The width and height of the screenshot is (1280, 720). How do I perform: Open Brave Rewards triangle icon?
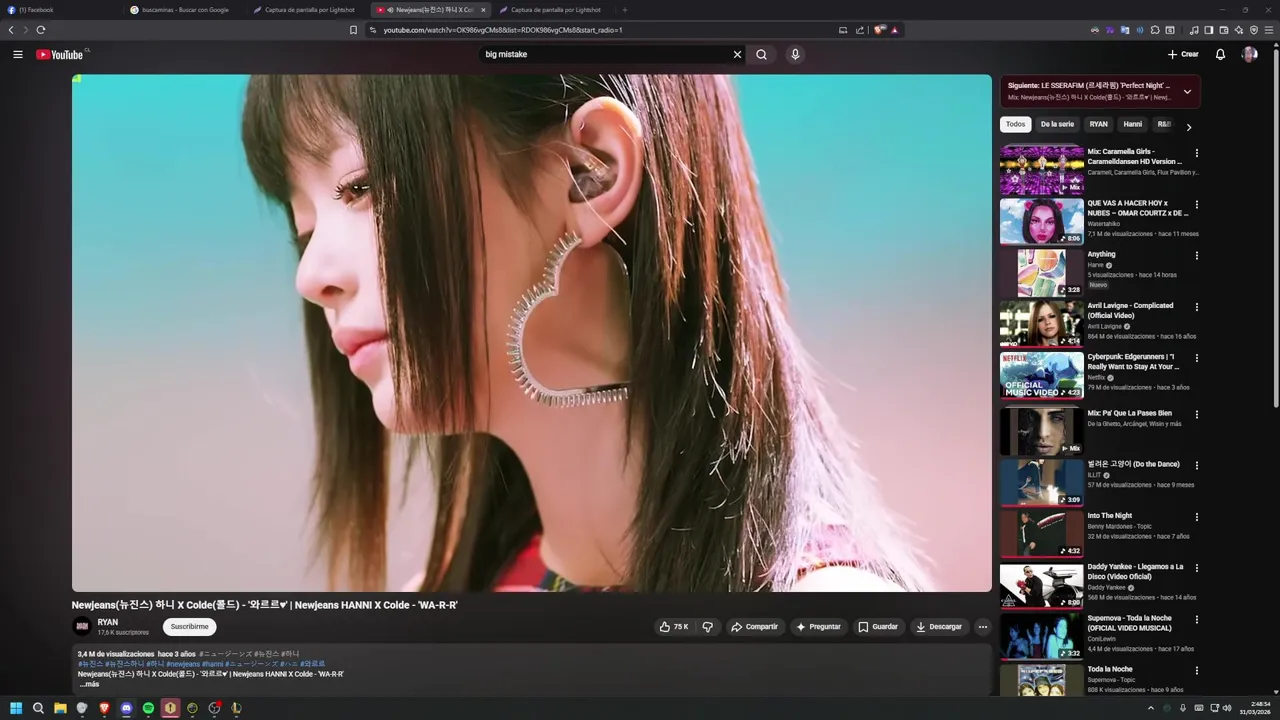(x=894, y=30)
